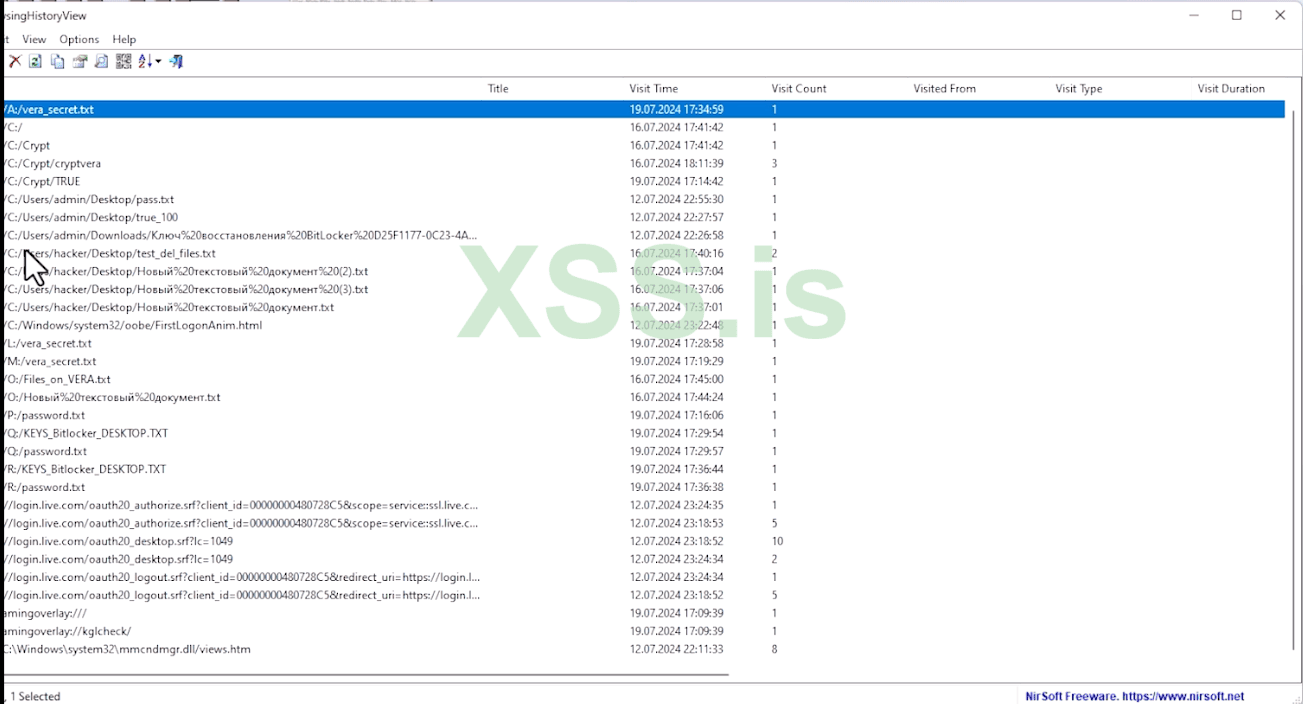Screen dimensions: 1303x704
Task: Select the C:/Users/admin/Desktop/pass.txt row
Action: coord(644,199)
